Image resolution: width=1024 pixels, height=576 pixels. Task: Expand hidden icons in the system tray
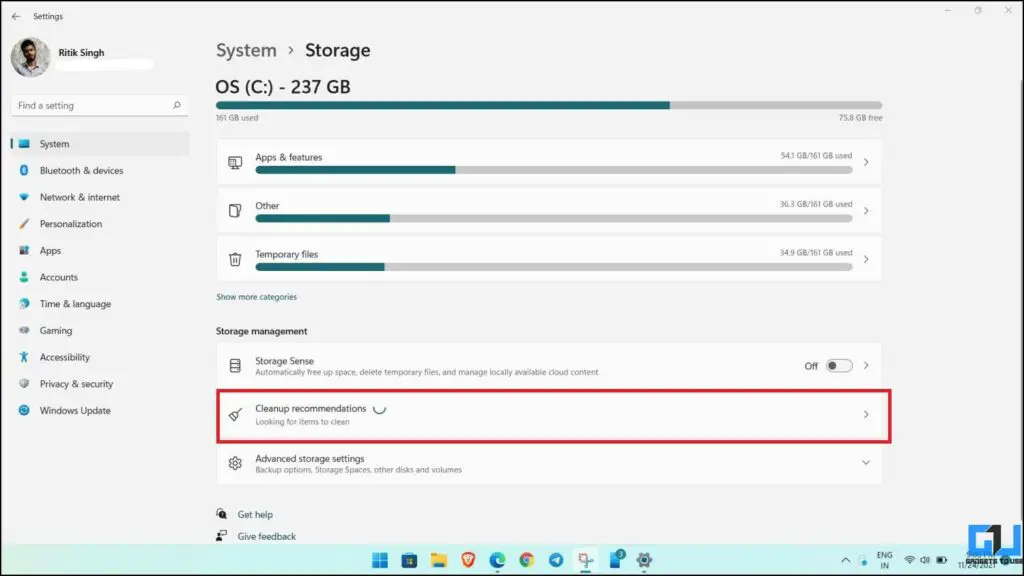845,560
